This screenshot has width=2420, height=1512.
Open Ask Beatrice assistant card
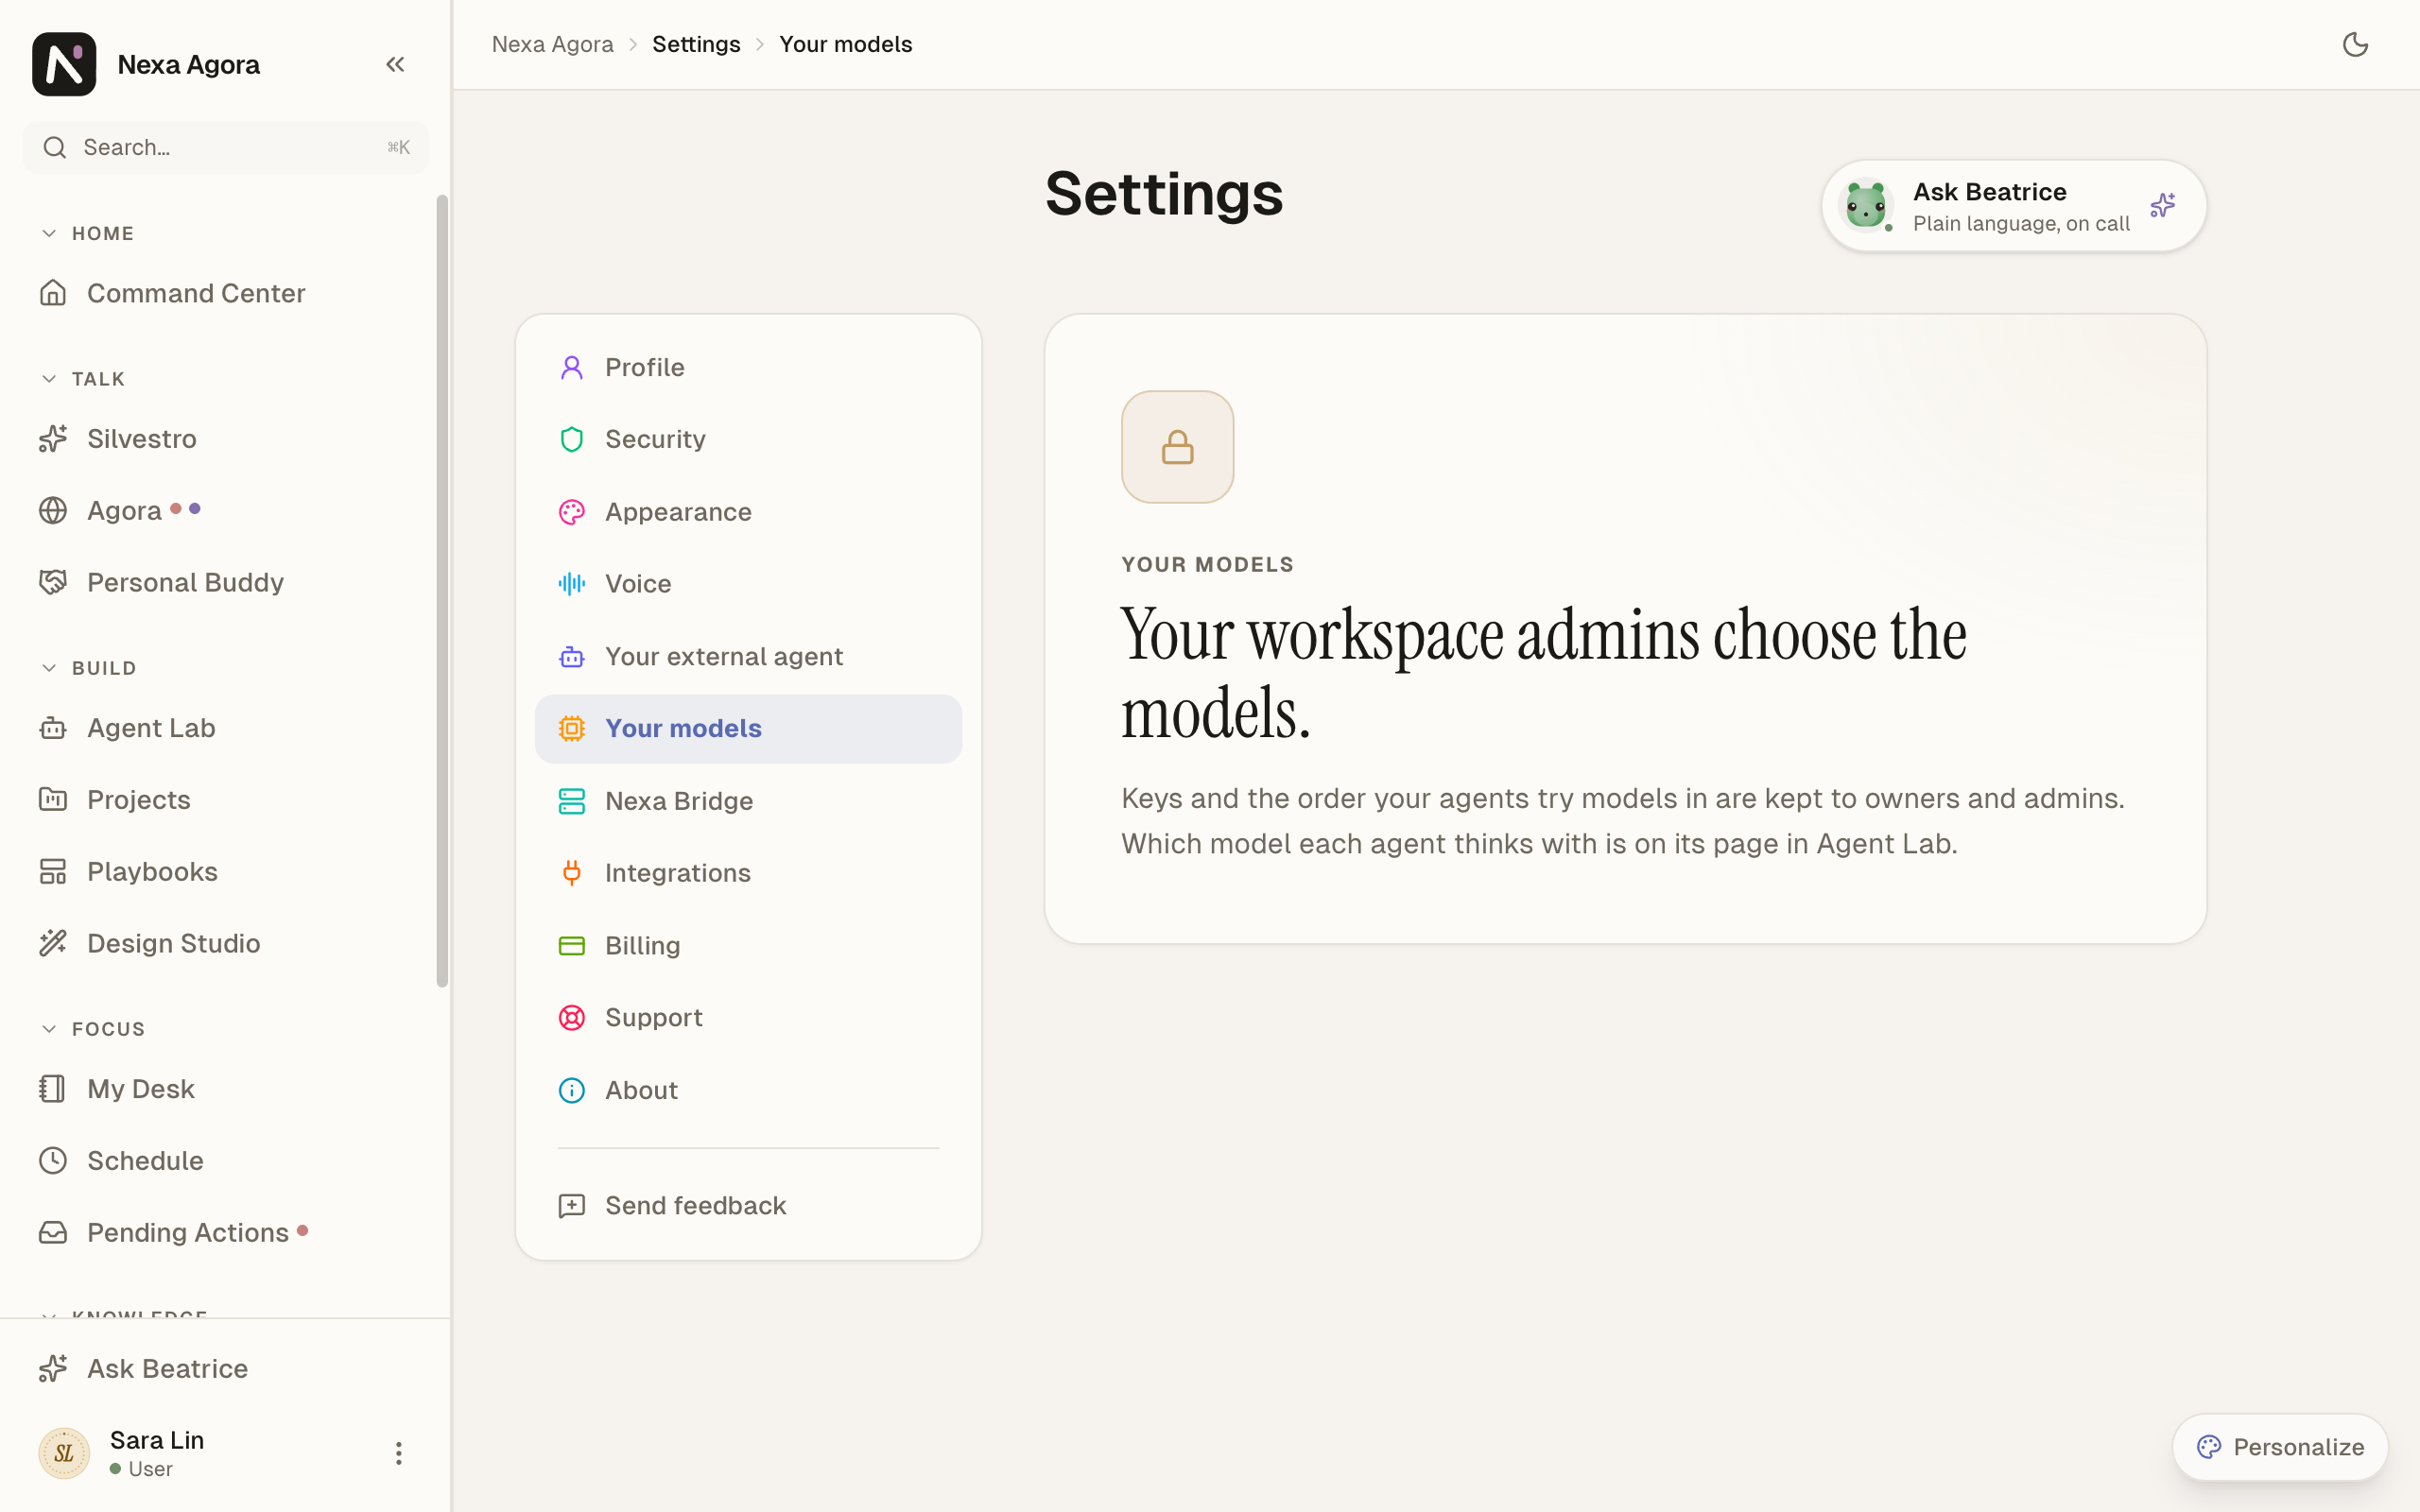[x=2013, y=206]
